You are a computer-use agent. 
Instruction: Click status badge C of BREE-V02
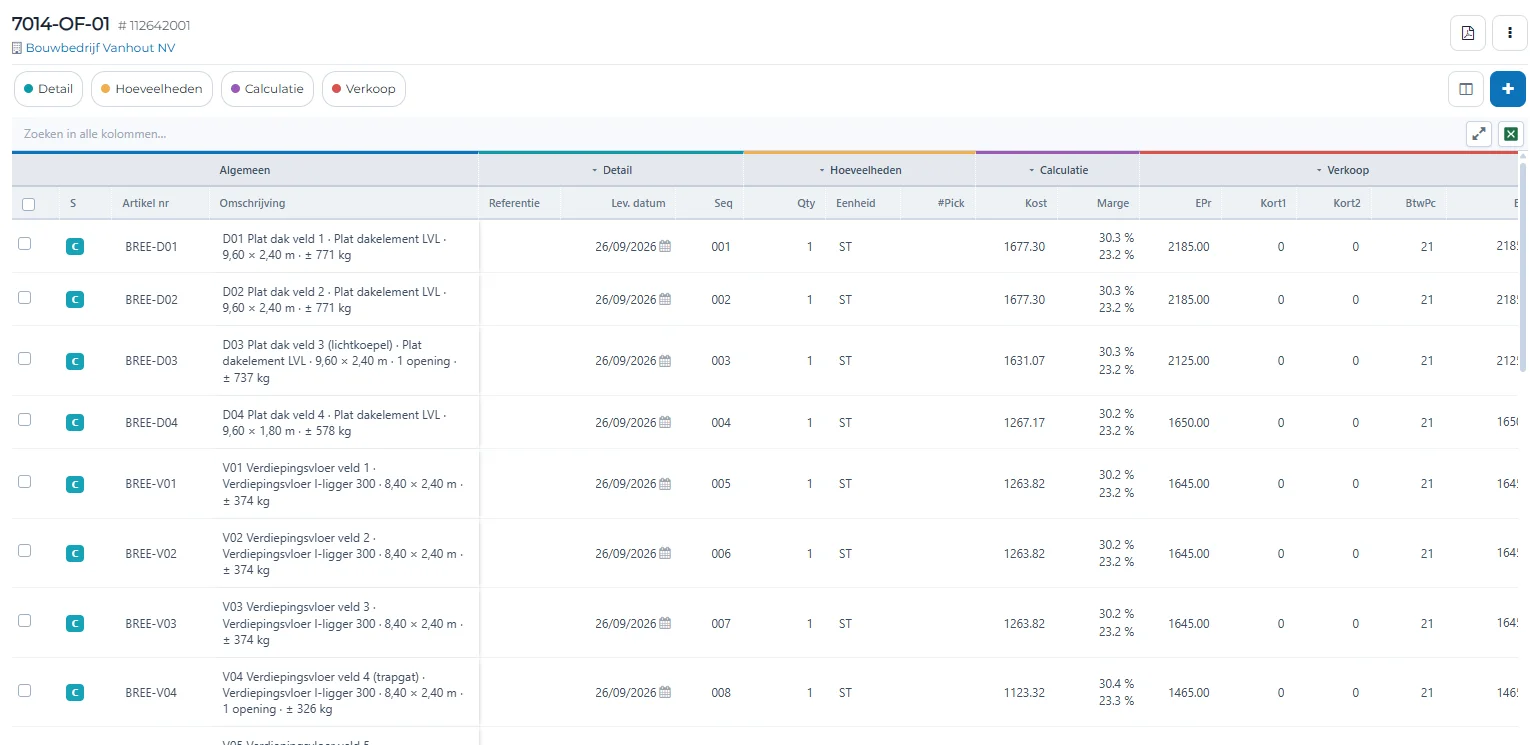(x=74, y=554)
